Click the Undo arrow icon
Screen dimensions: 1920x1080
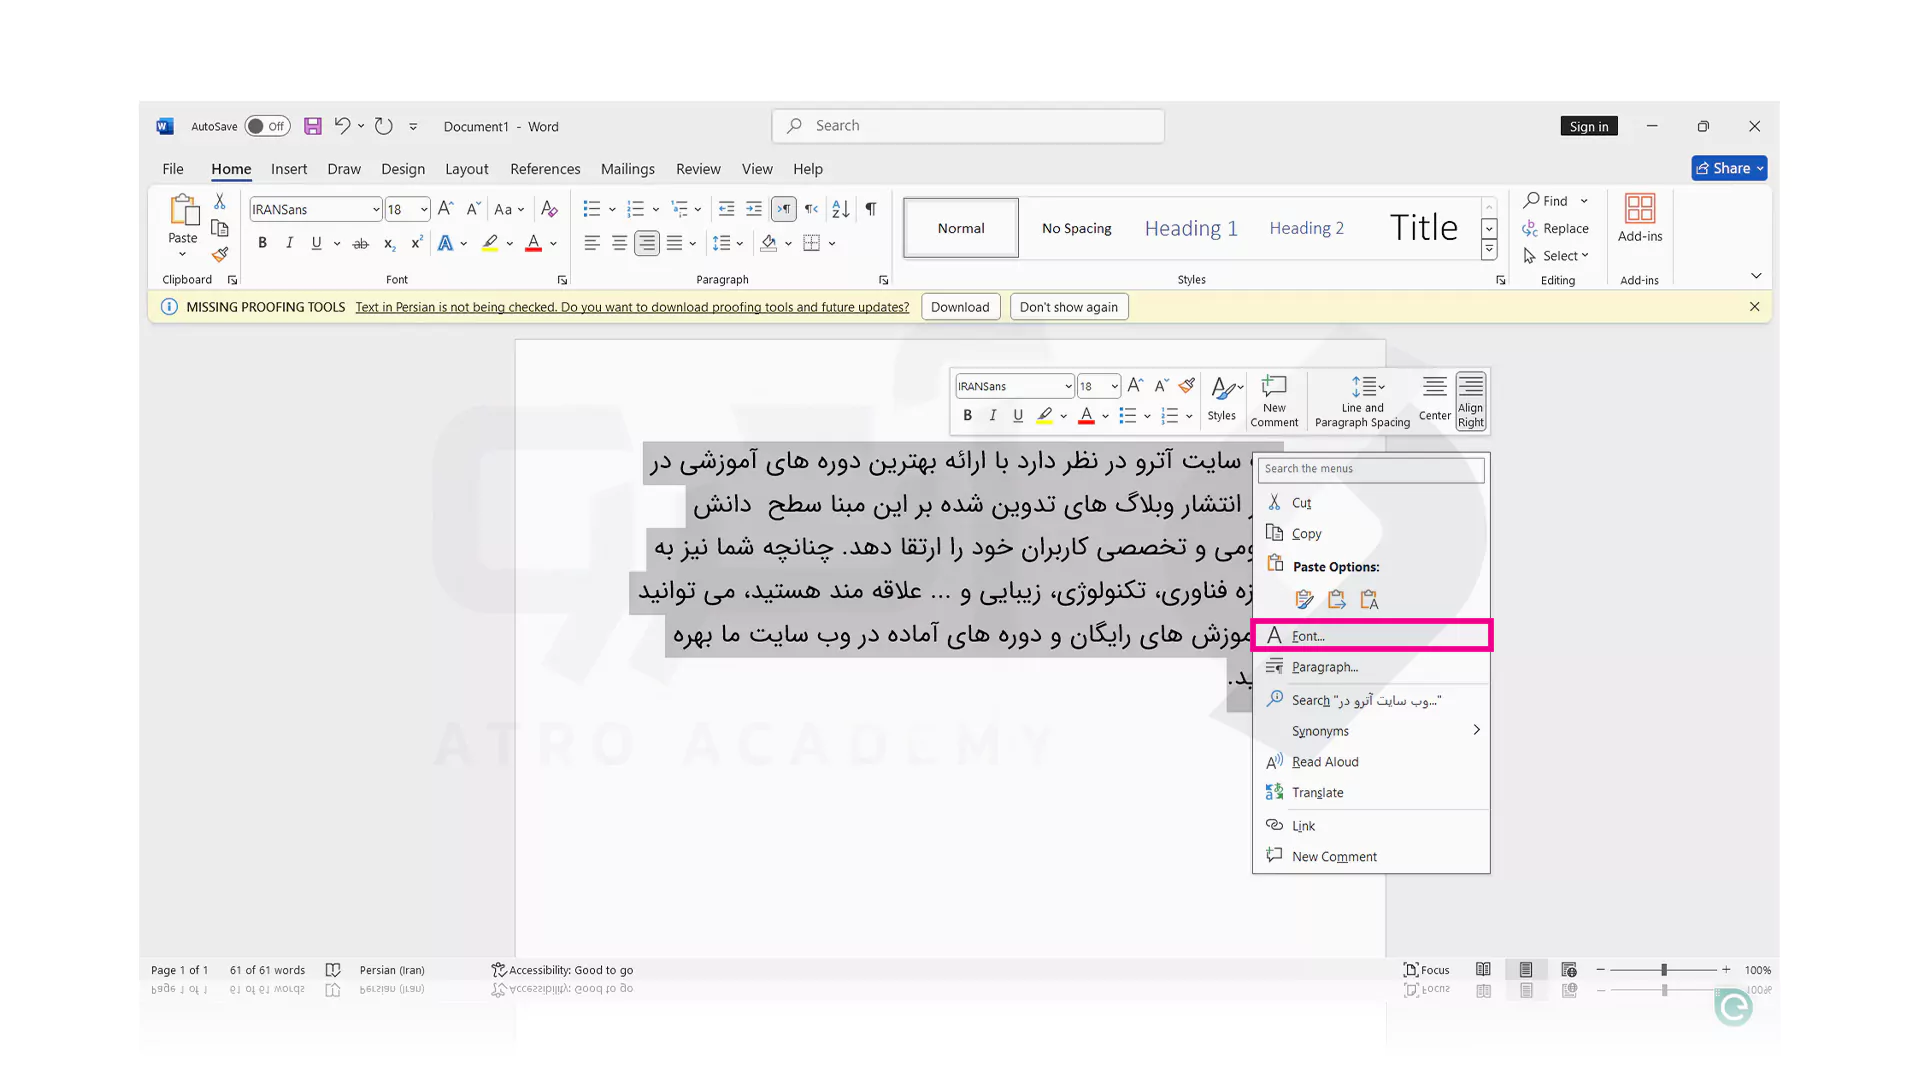point(342,126)
